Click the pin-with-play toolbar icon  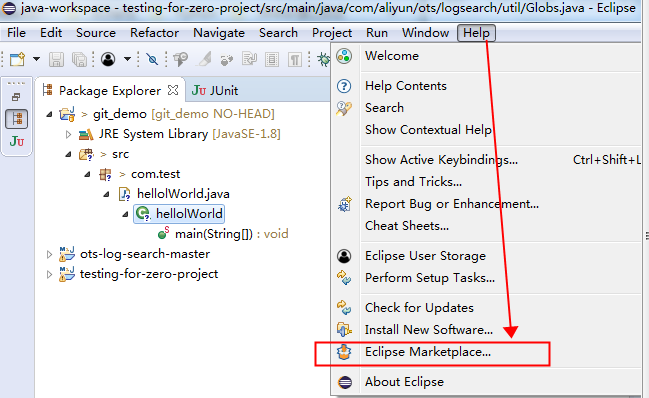click(x=180, y=60)
